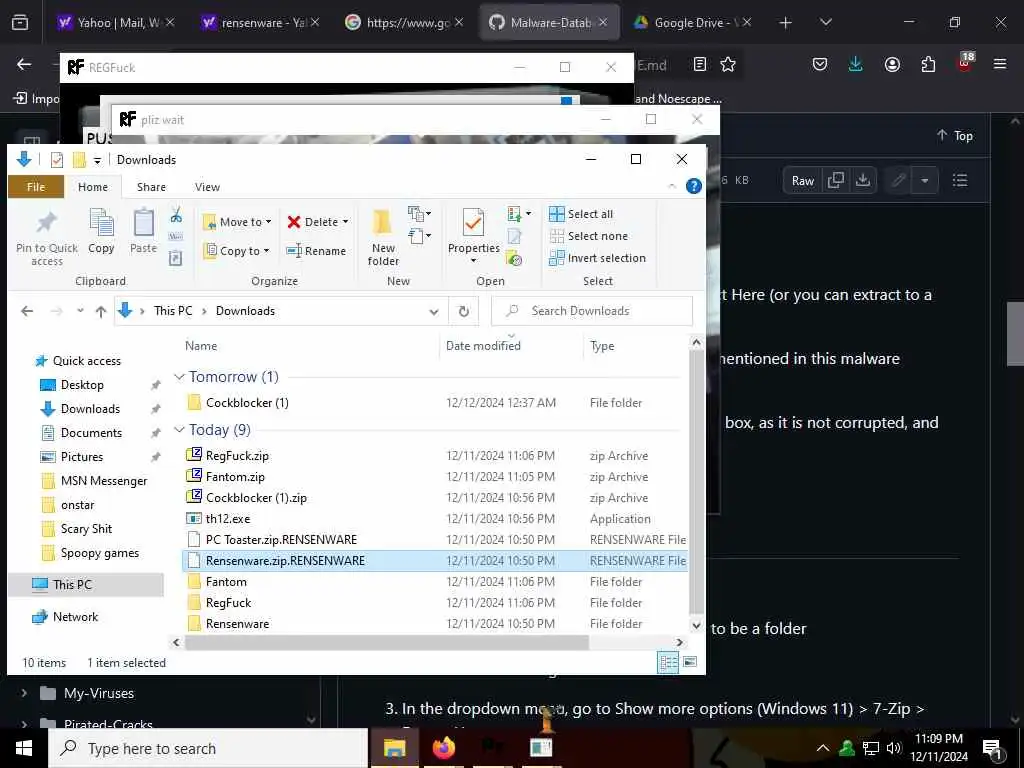Screen dimensions: 1024x768
Task: Click the Delete red X button
Action: click(x=312, y=222)
